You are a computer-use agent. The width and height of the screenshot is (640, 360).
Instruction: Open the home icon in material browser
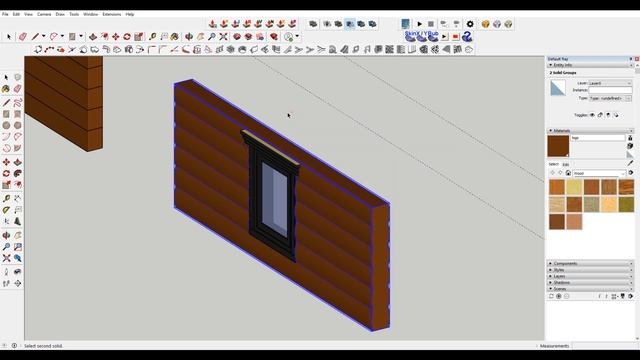point(568,173)
